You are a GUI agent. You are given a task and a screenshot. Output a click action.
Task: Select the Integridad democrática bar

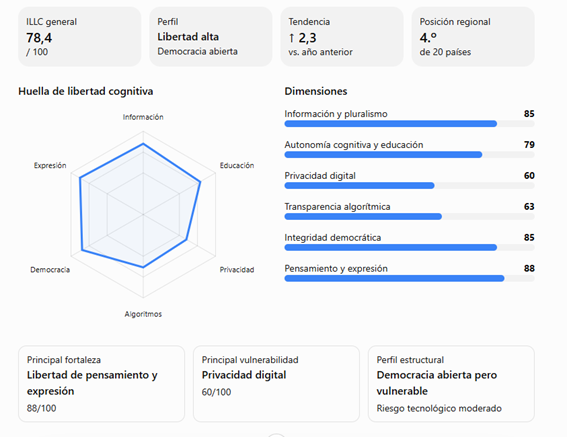pyautogui.click(x=409, y=247)
